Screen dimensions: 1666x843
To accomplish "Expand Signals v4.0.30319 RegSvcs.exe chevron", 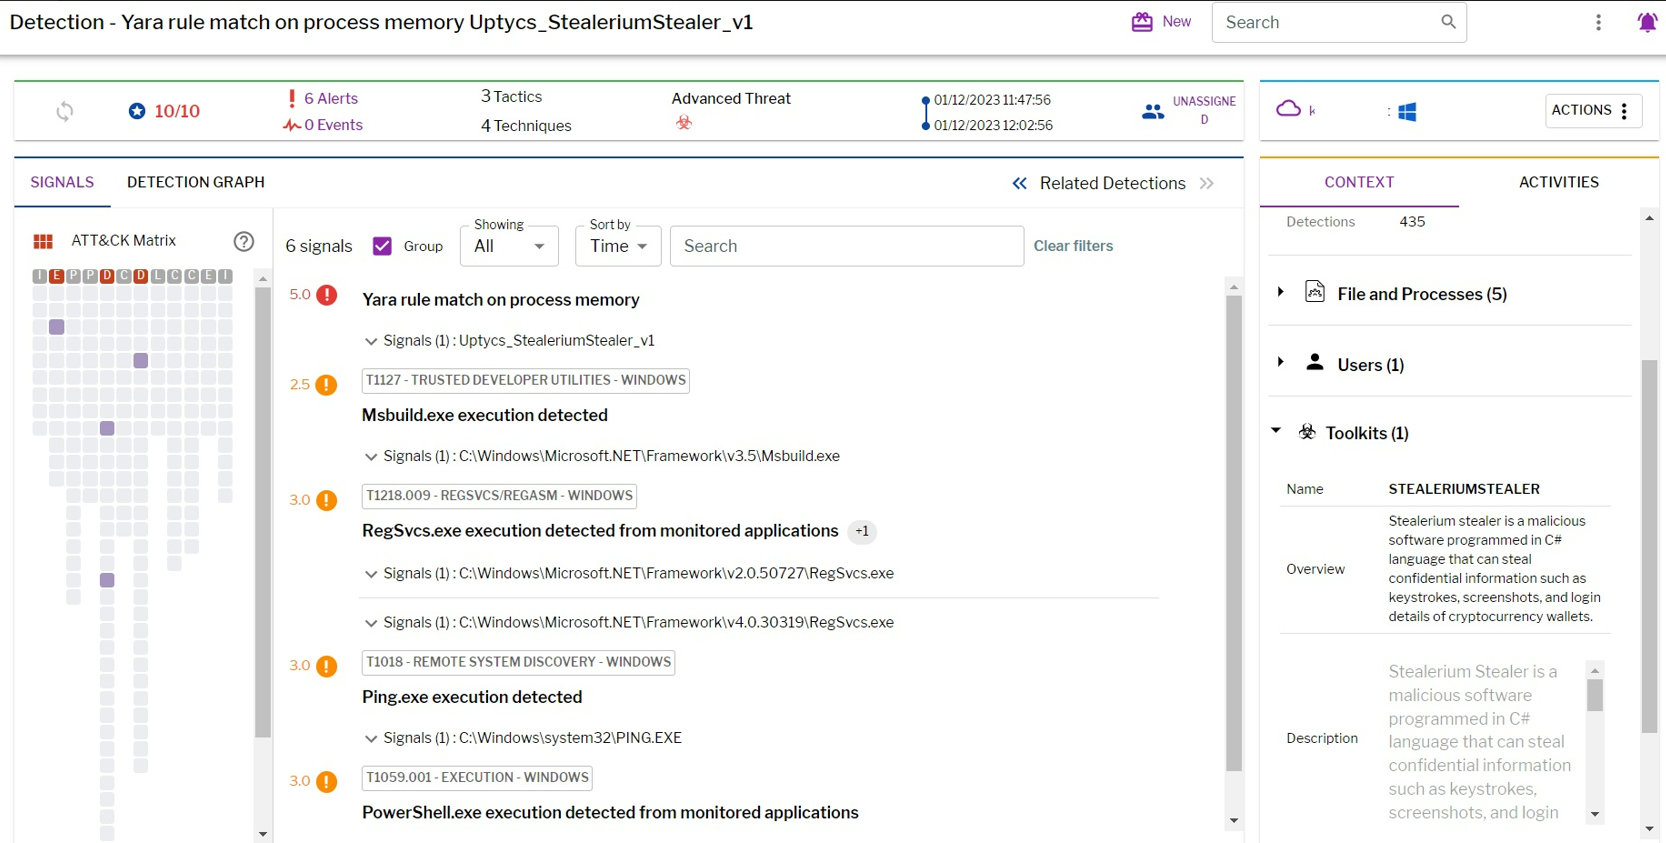I will coord(371,623).
